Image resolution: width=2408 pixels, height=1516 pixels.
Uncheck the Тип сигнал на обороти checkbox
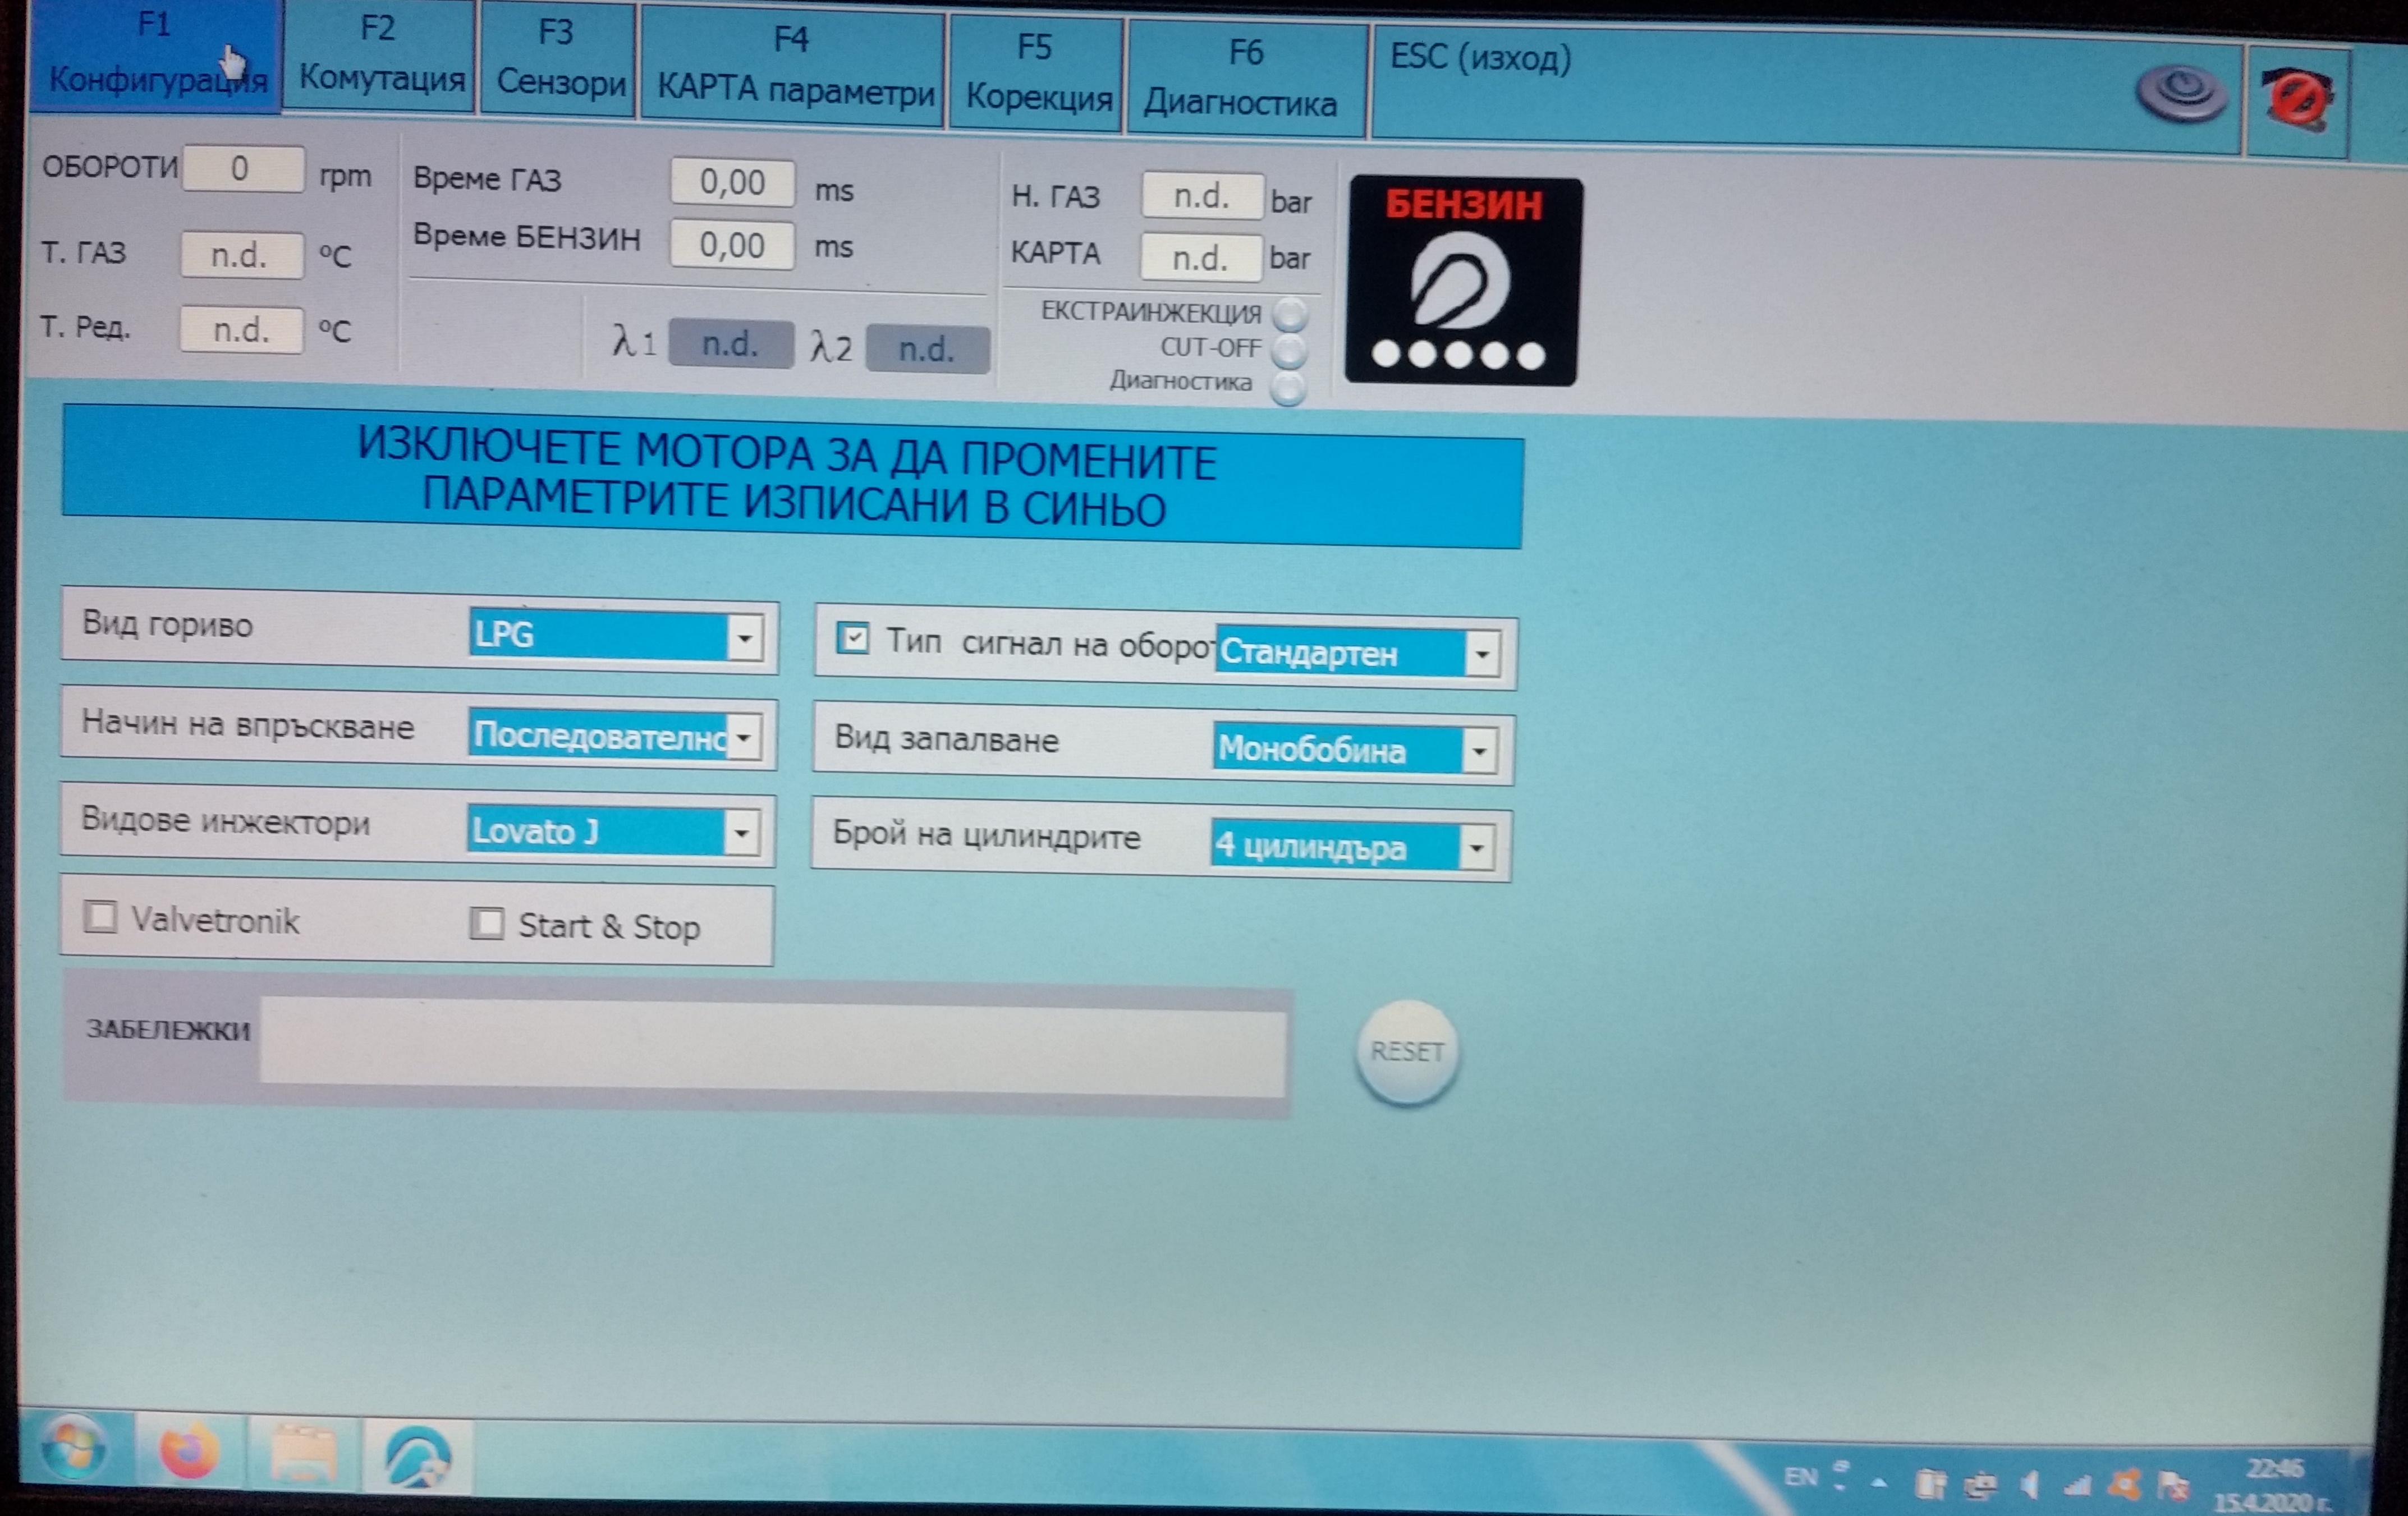click(853, 638)
